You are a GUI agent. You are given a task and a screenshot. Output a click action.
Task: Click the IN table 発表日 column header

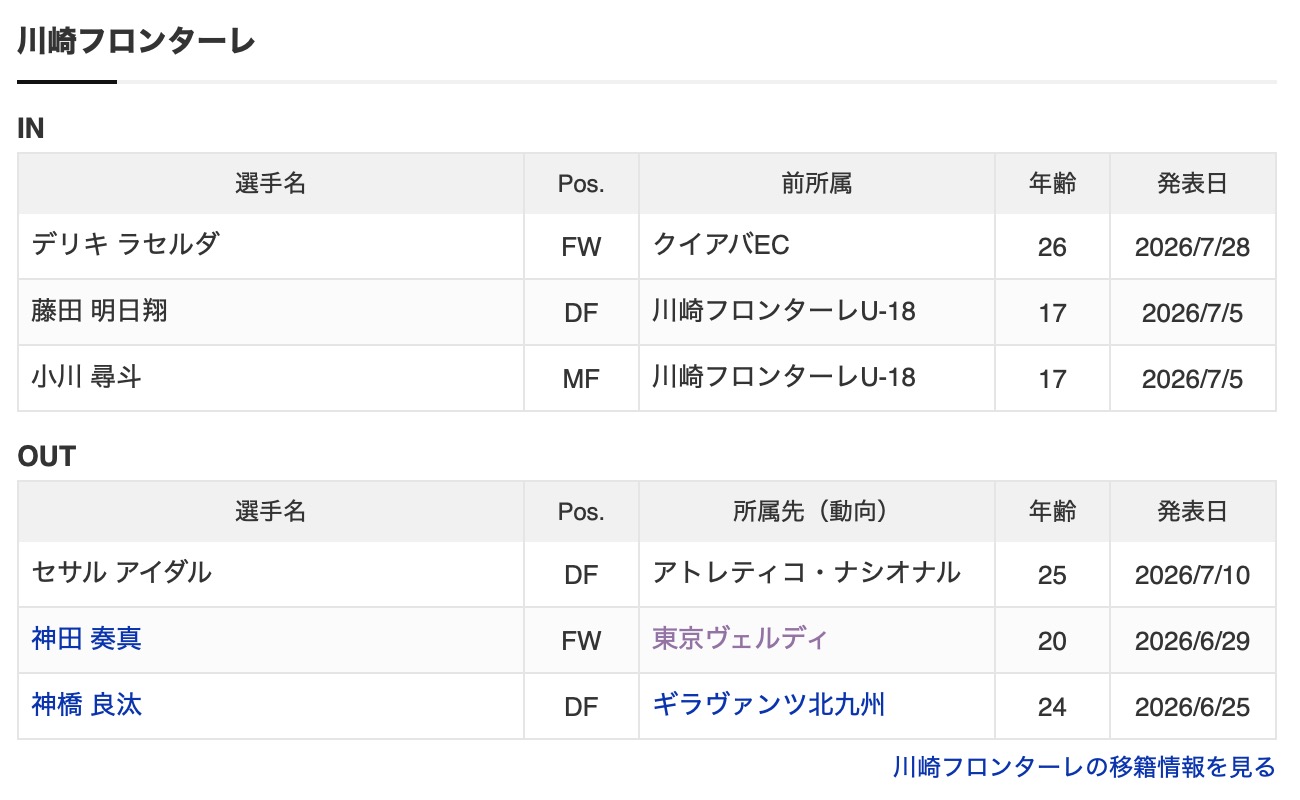pyautogui.click(x=1193, y=183)
